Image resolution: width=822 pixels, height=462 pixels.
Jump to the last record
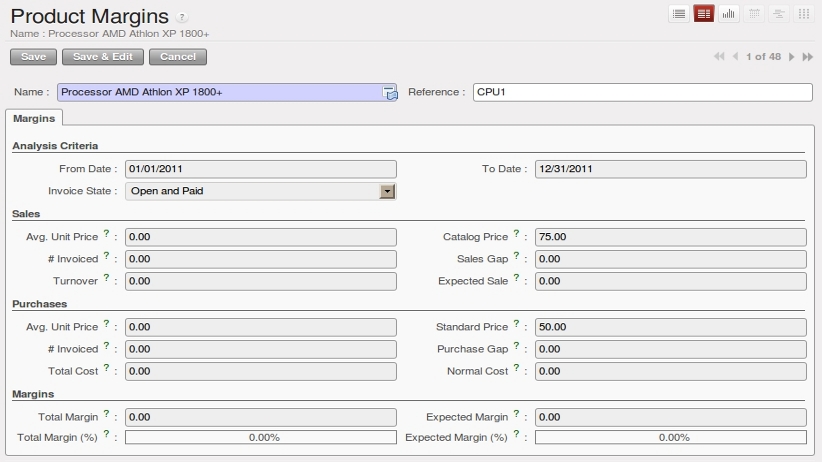(x=808, y=57)
